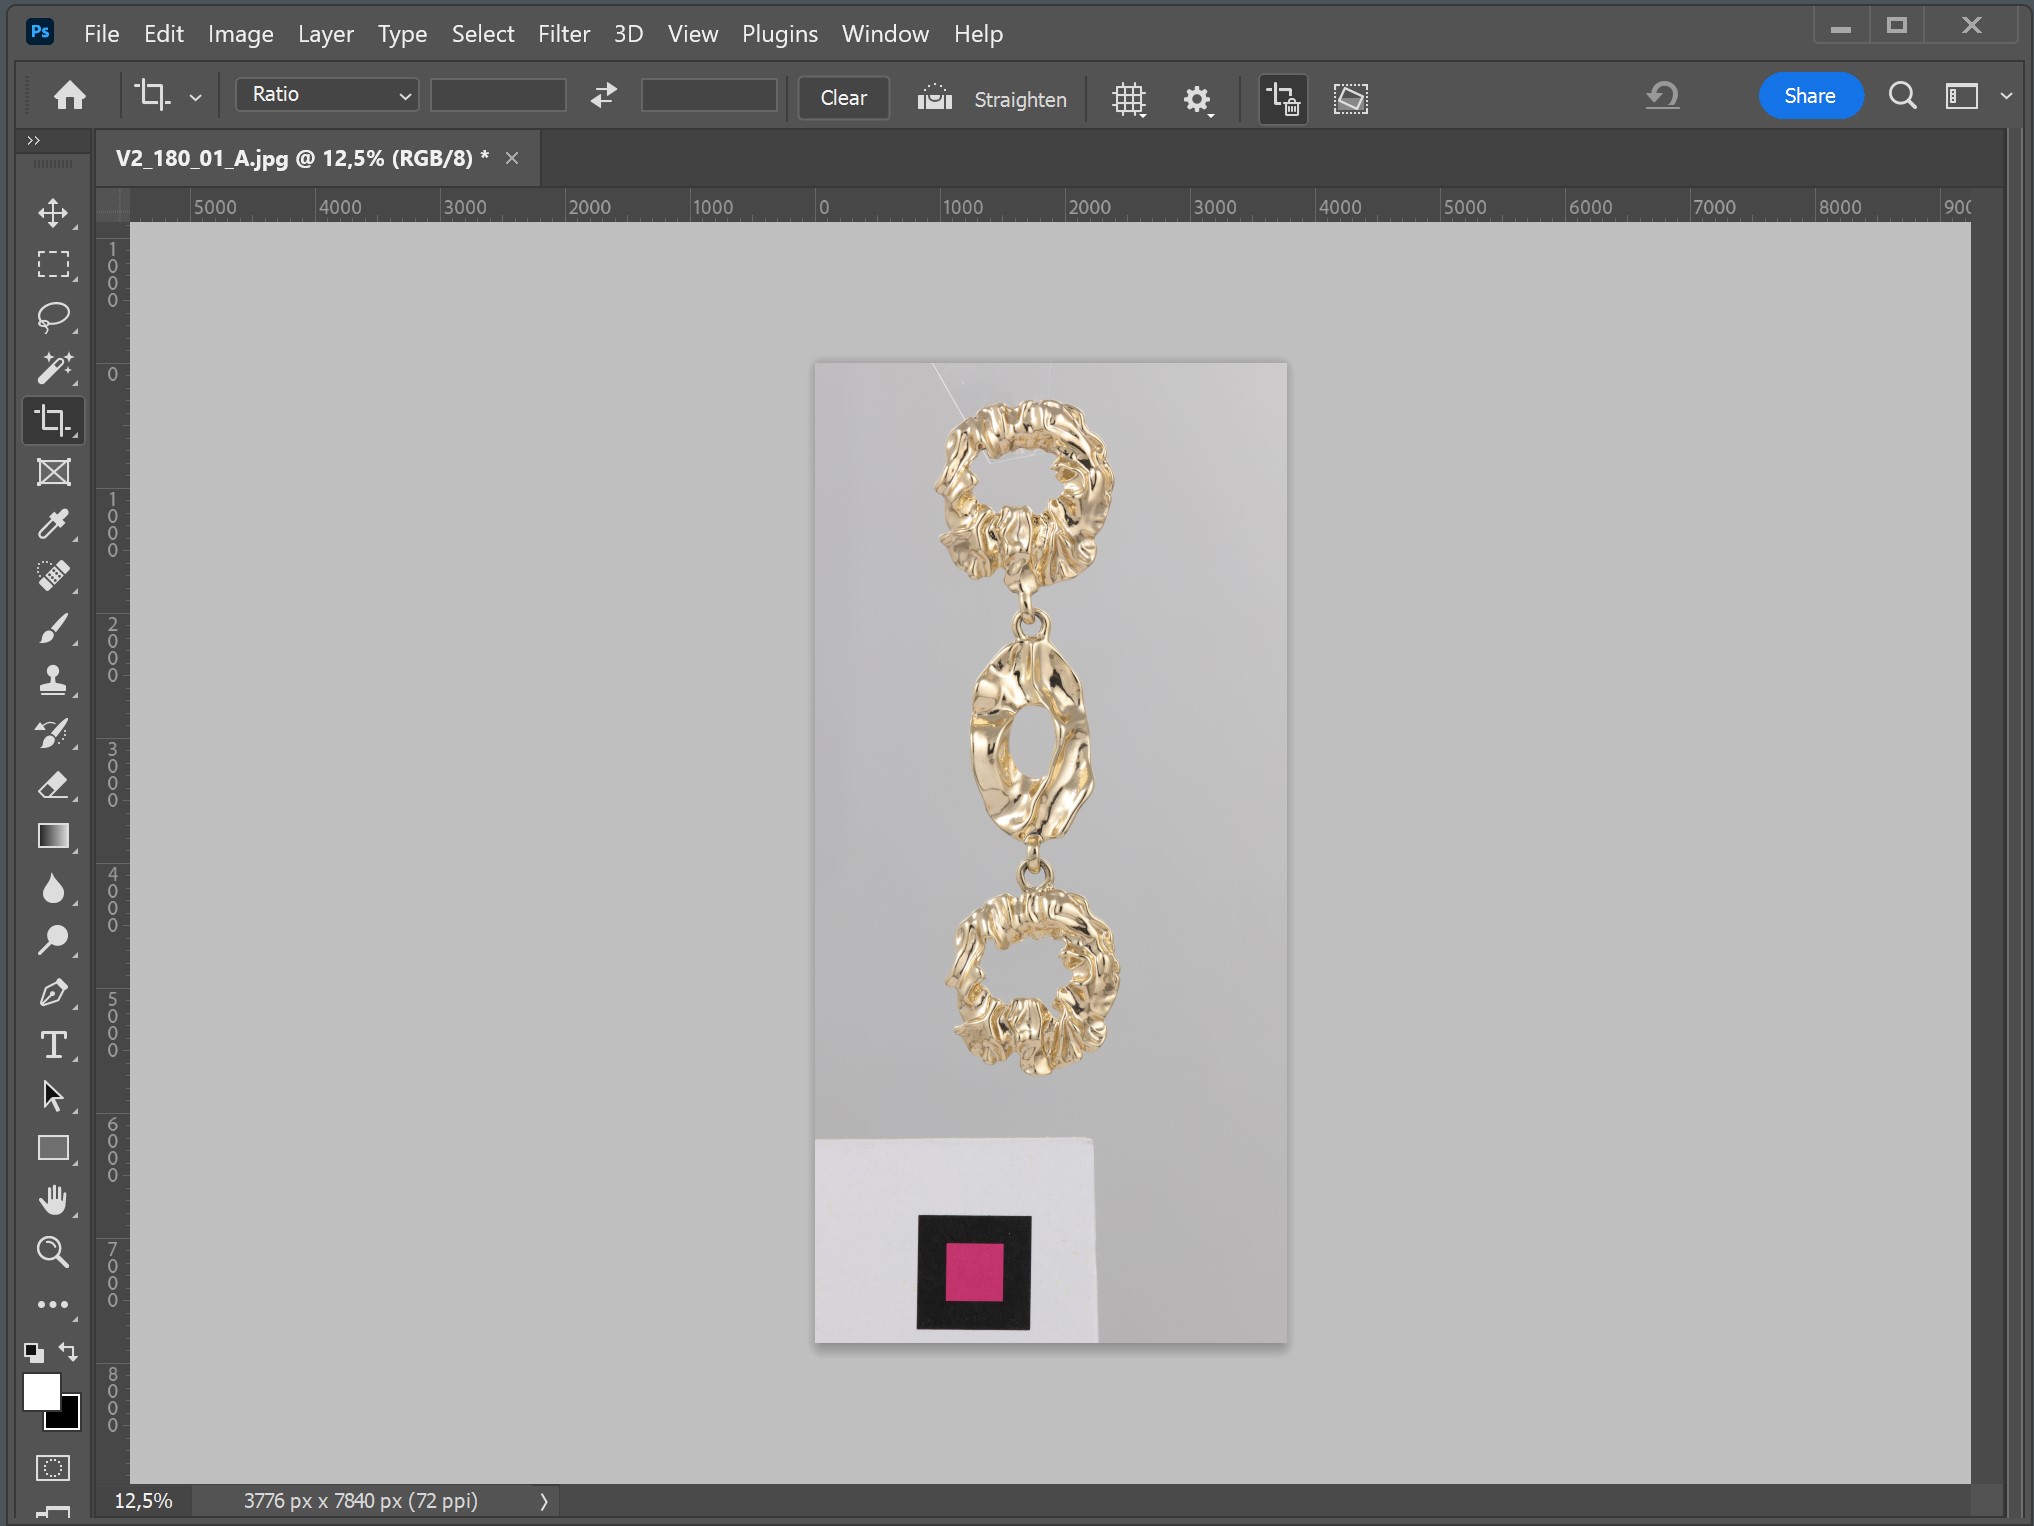Open the Filter menu
The height and width of the screenshot is (1526, 2034).
pyautogui.click(x=563, y=33)
